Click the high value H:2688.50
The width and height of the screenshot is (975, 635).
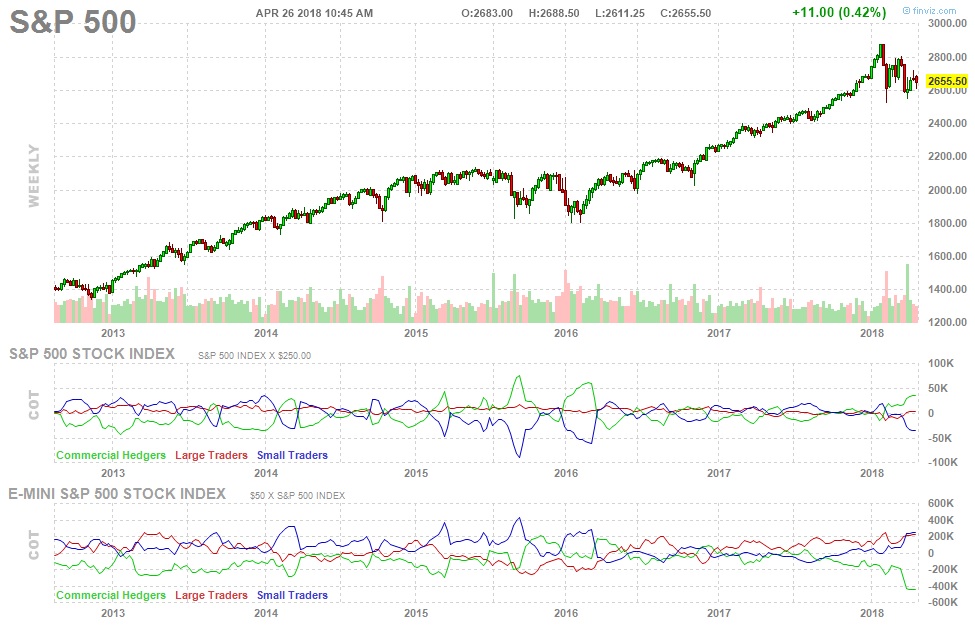[x=553, y=13]
